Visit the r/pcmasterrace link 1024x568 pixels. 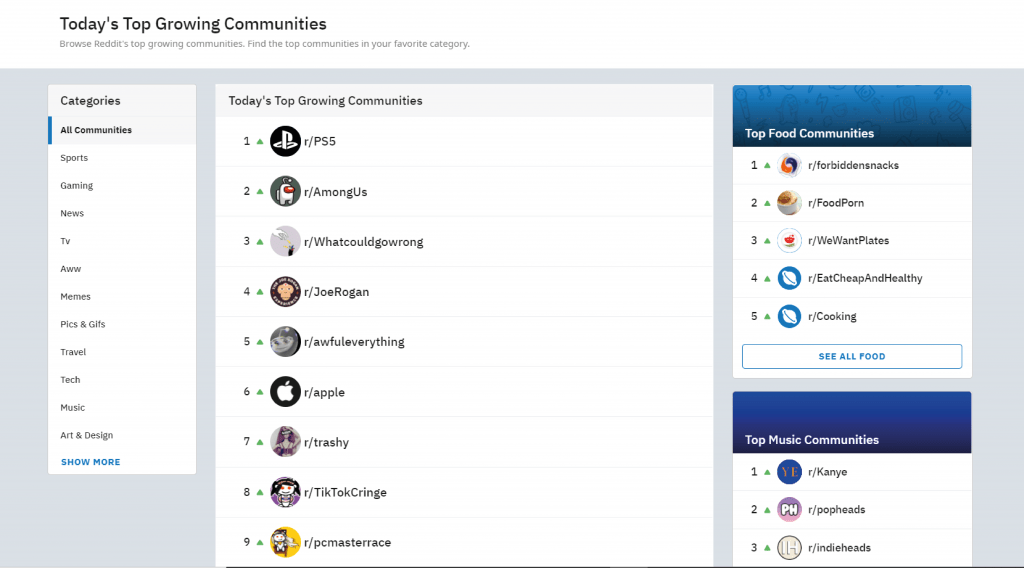347,543
